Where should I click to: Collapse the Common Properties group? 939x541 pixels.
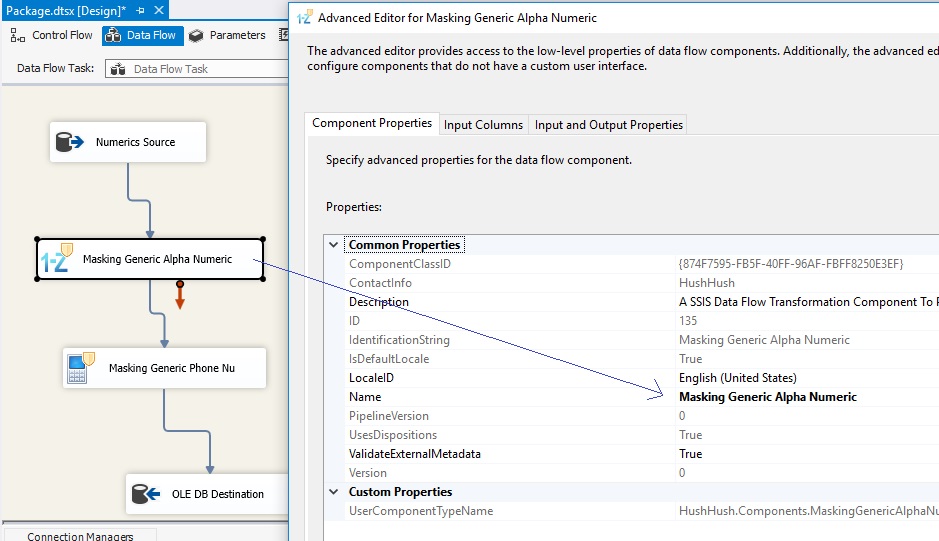tap(334, 244)
